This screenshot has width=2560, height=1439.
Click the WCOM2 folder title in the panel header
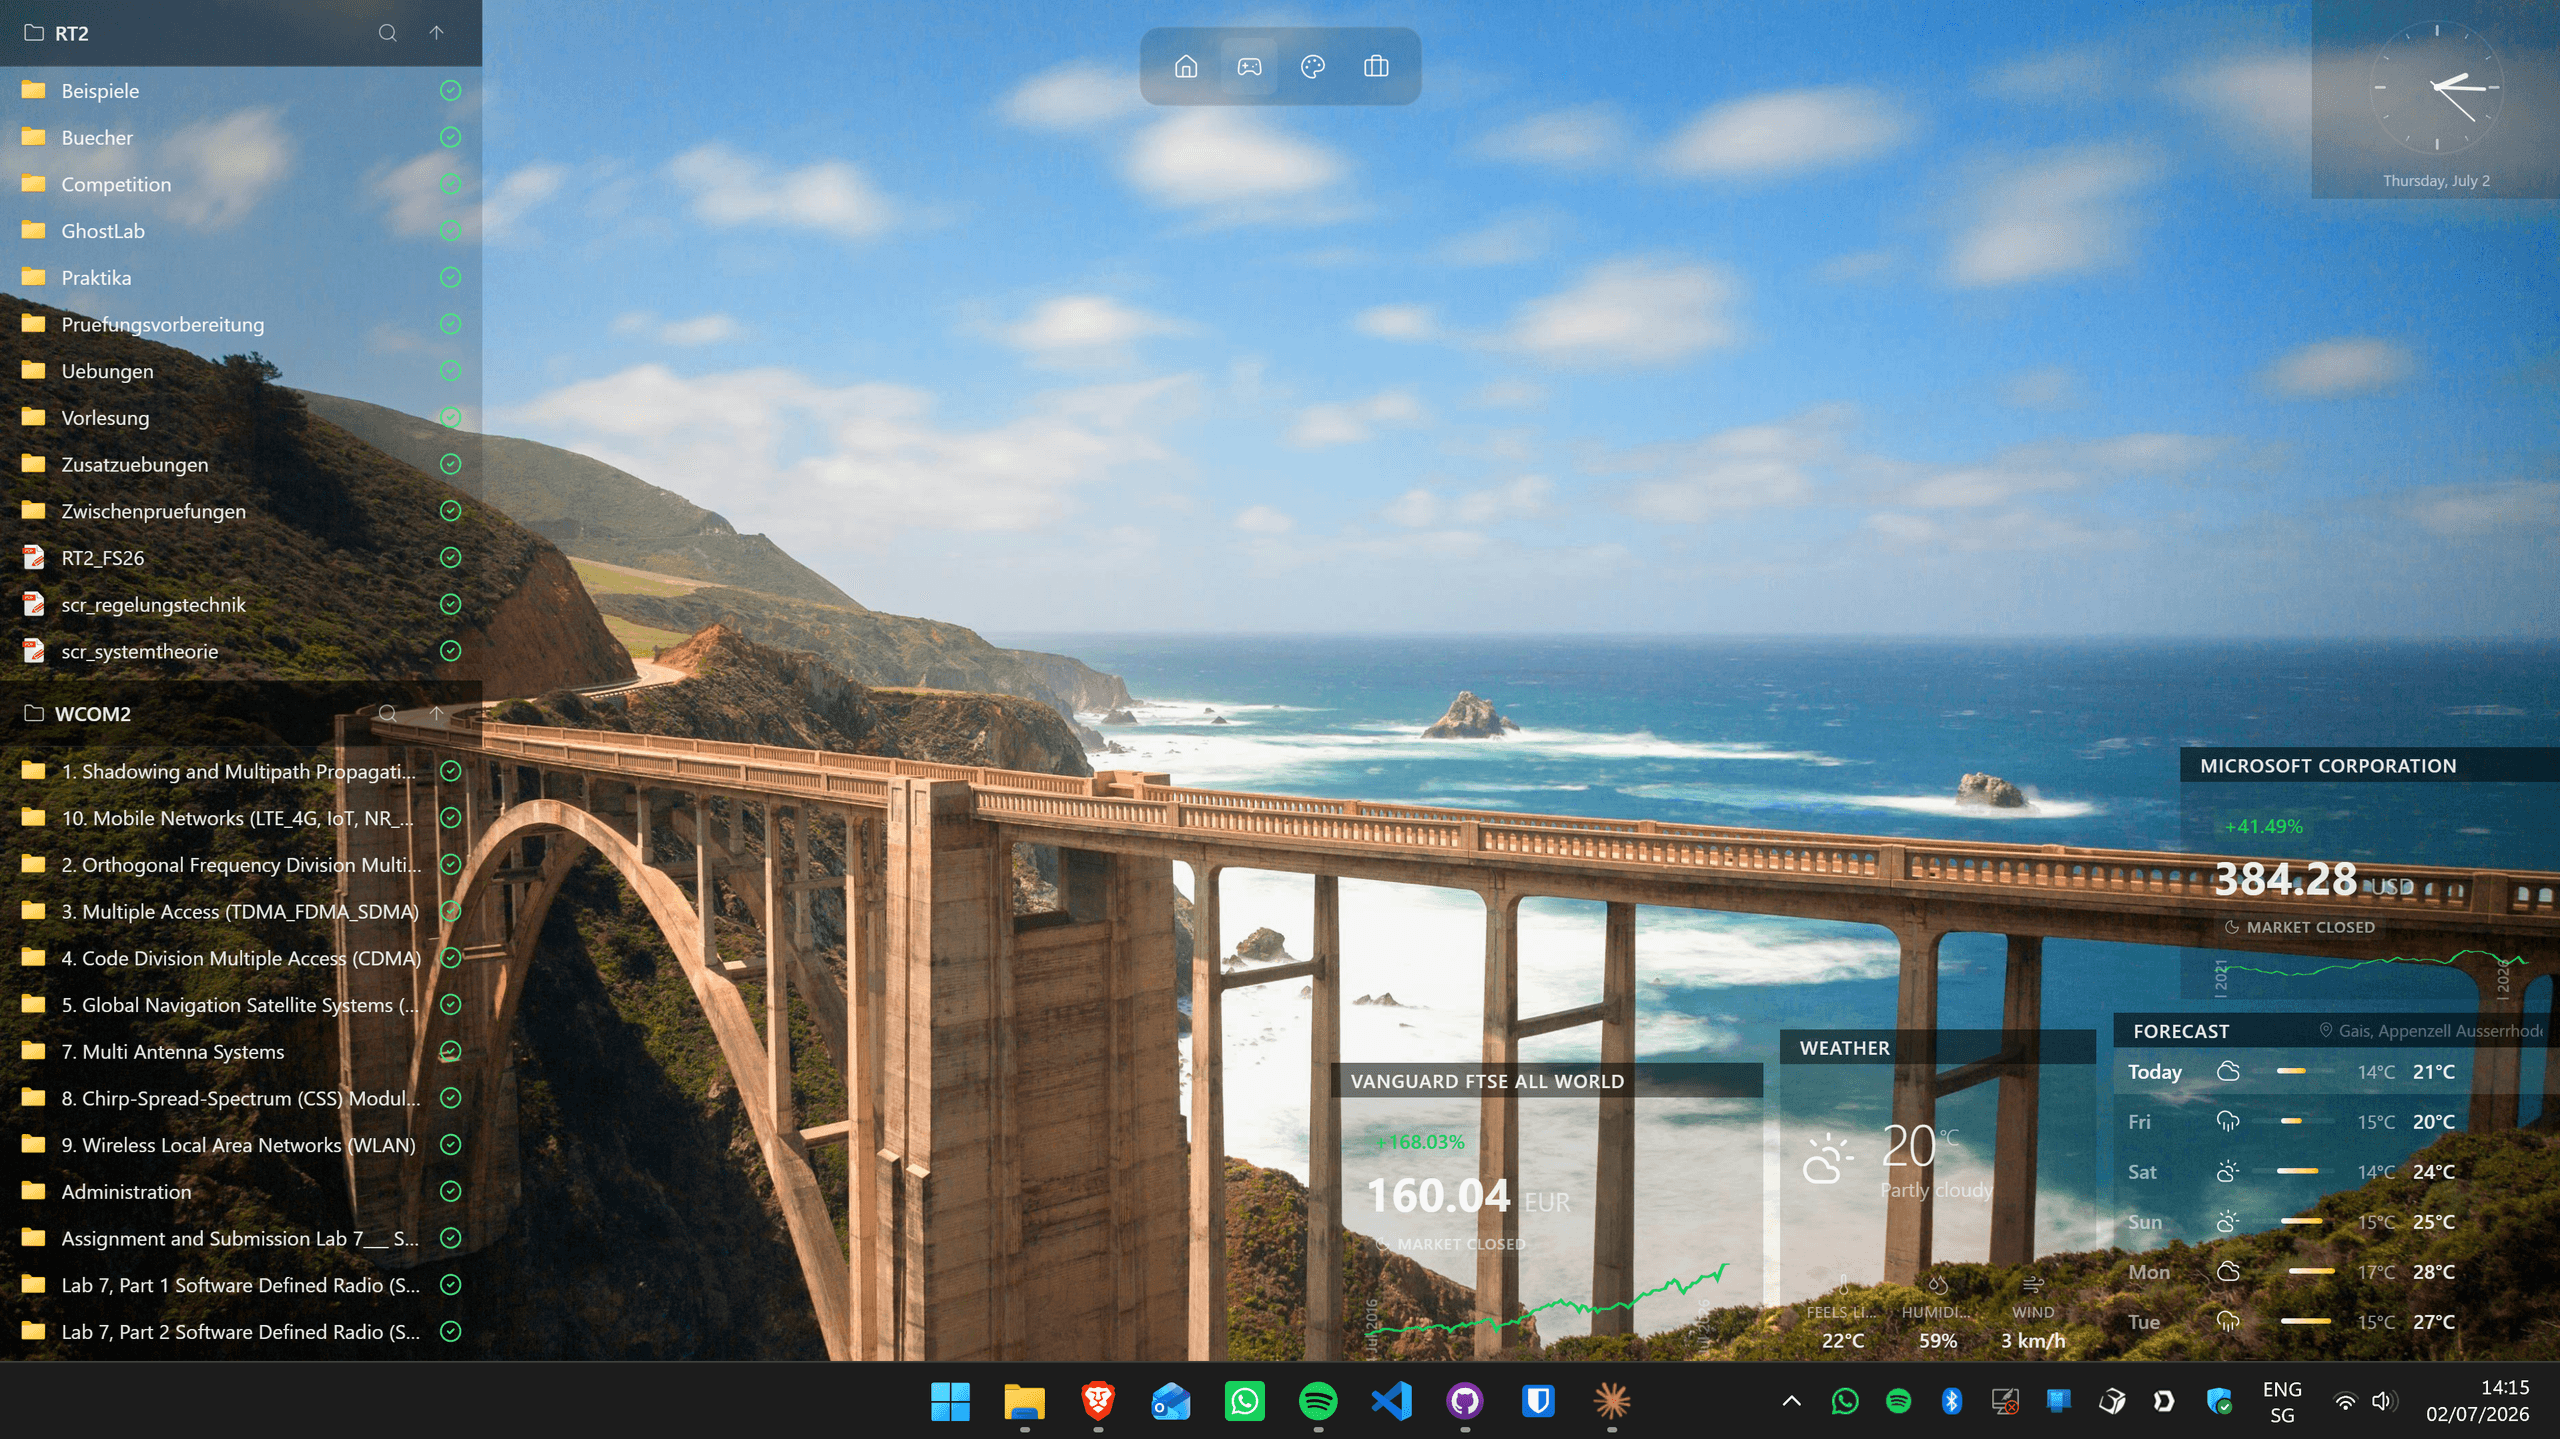(x=92, y=713)
